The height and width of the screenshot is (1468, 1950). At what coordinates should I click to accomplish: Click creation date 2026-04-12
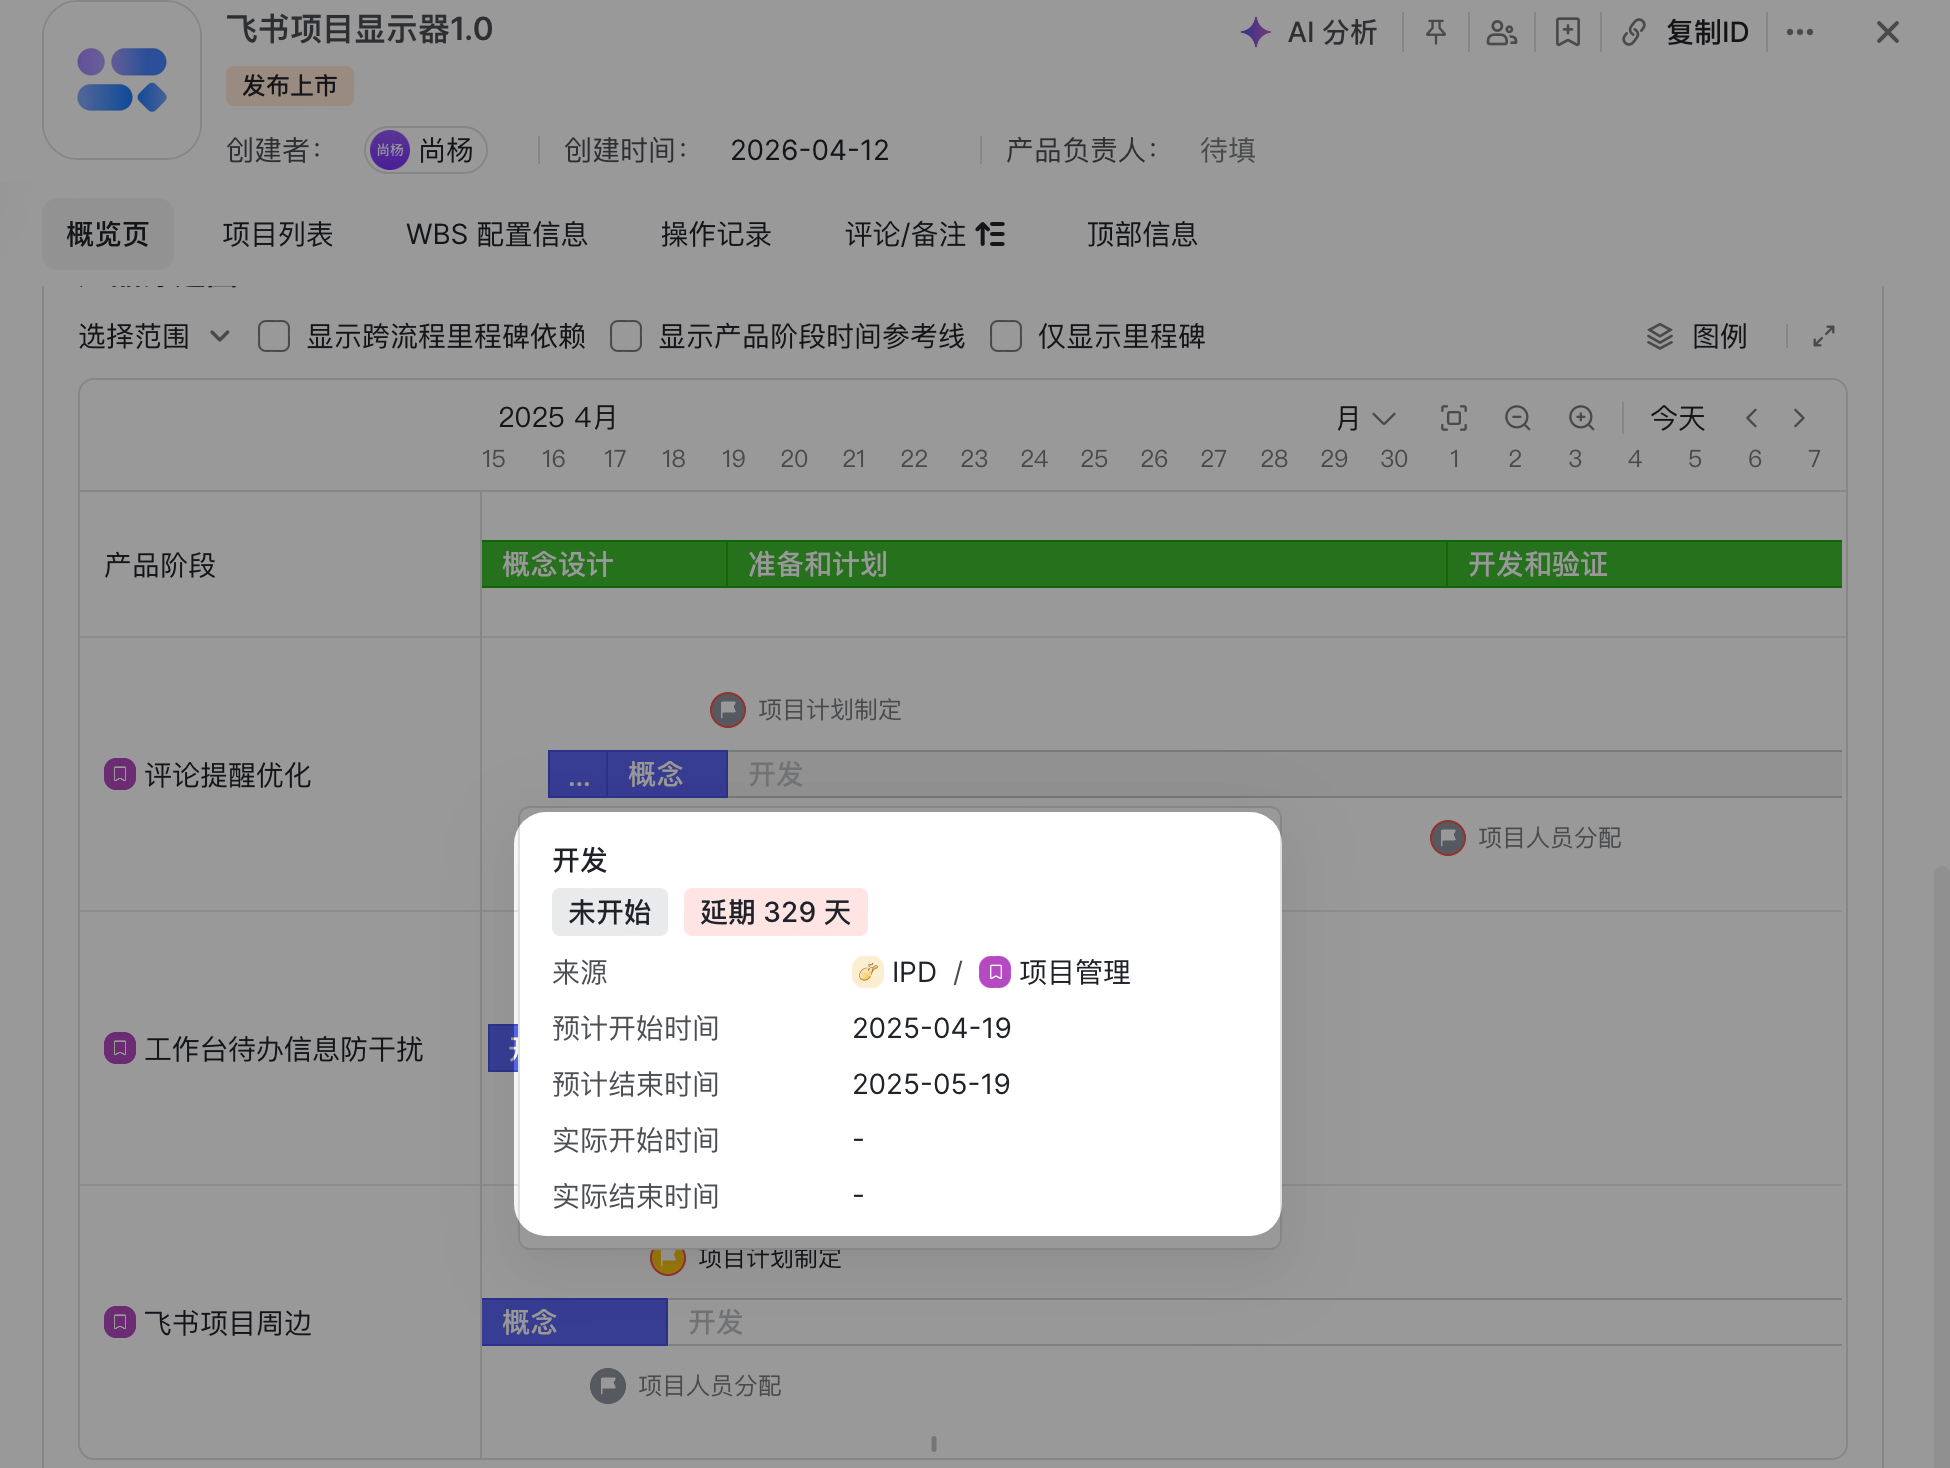810,150
